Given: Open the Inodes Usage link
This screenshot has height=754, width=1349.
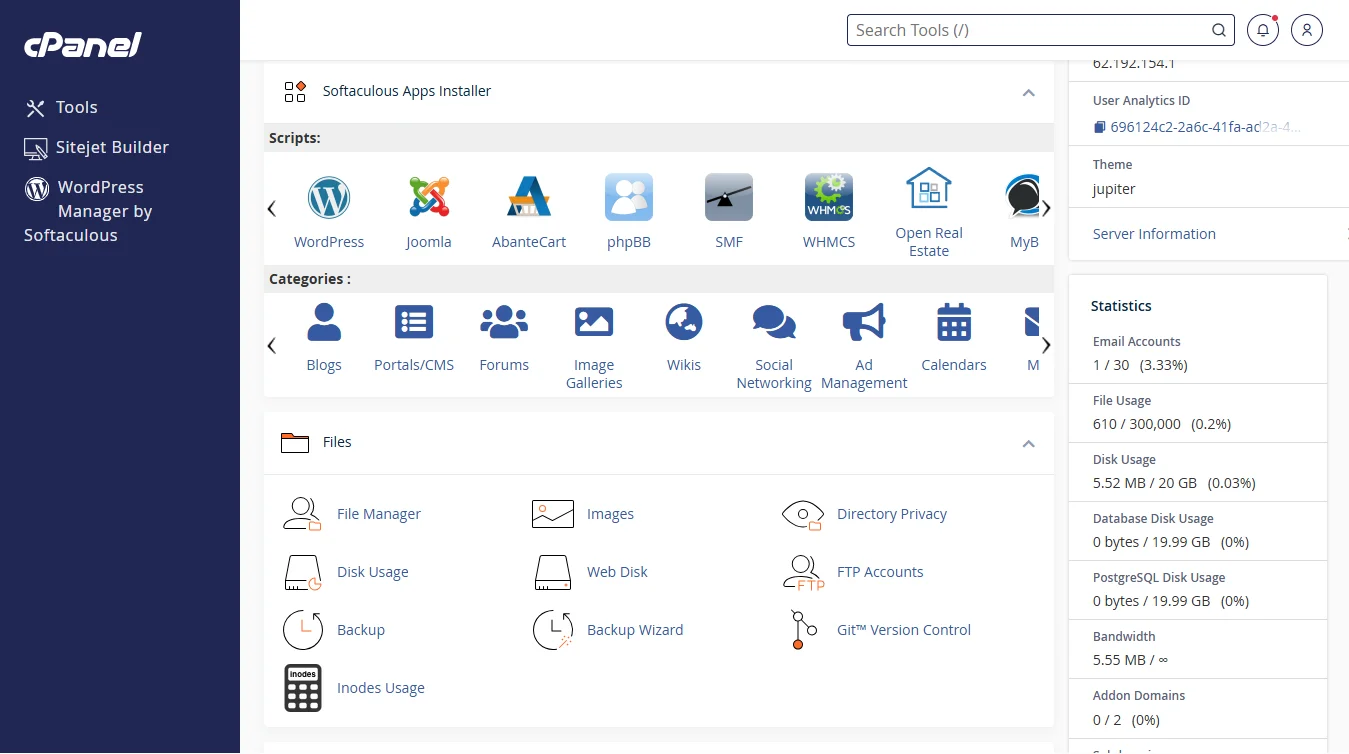Looking at the screenshot, I should (381, 688).
